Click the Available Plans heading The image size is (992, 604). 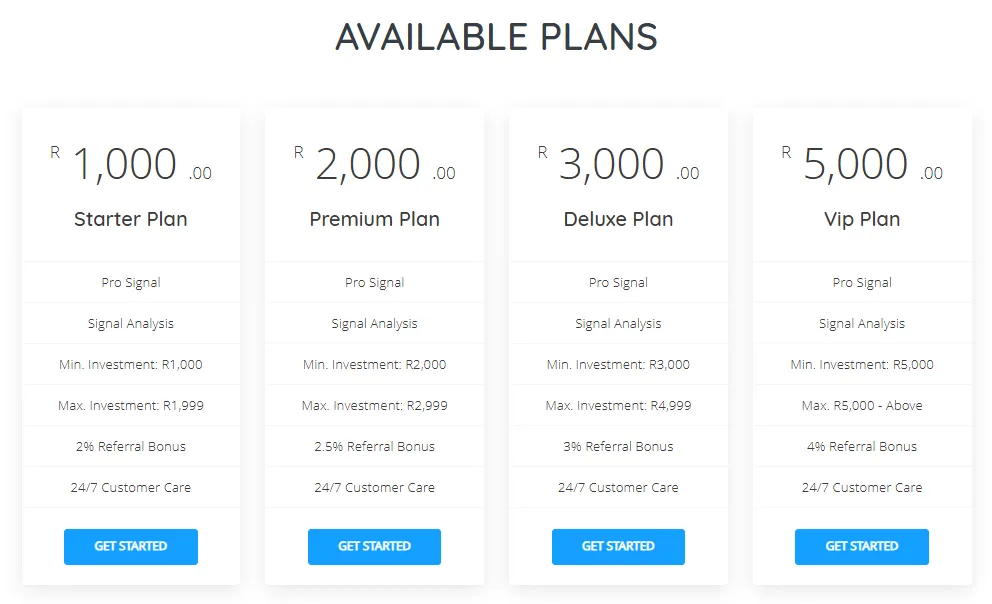[x=496, y=38]
